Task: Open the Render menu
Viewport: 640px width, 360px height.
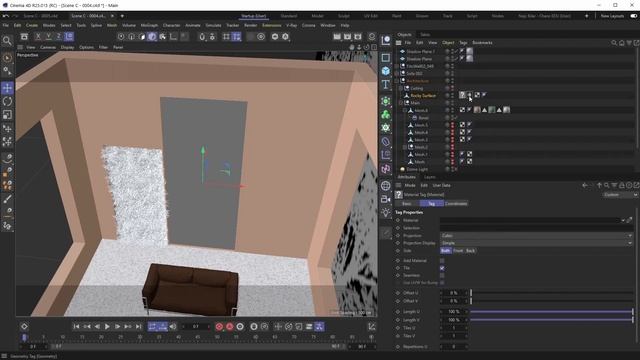Action: coord(250,25)
